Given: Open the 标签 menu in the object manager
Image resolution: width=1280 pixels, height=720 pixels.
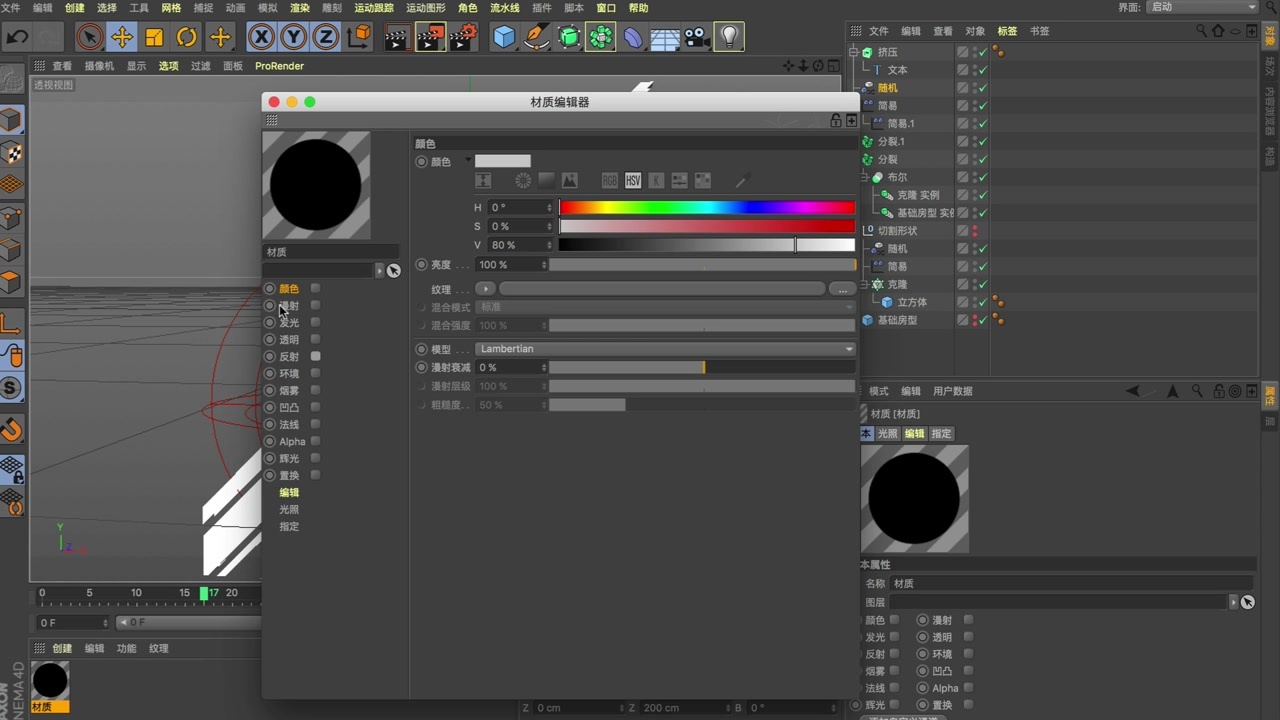Looking at the screenshot, I should click(x=1007, y=31).
